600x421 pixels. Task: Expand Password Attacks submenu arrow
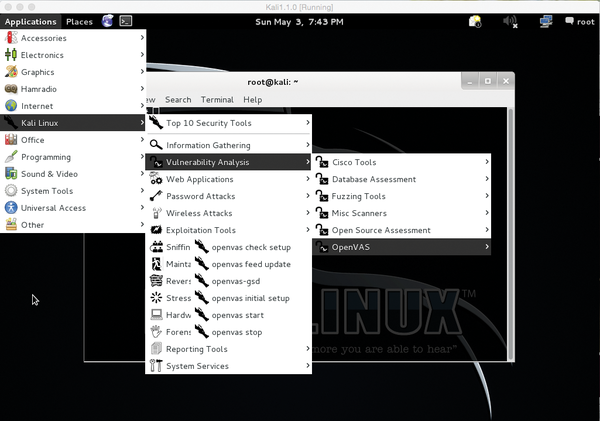(x=308, y=196)
